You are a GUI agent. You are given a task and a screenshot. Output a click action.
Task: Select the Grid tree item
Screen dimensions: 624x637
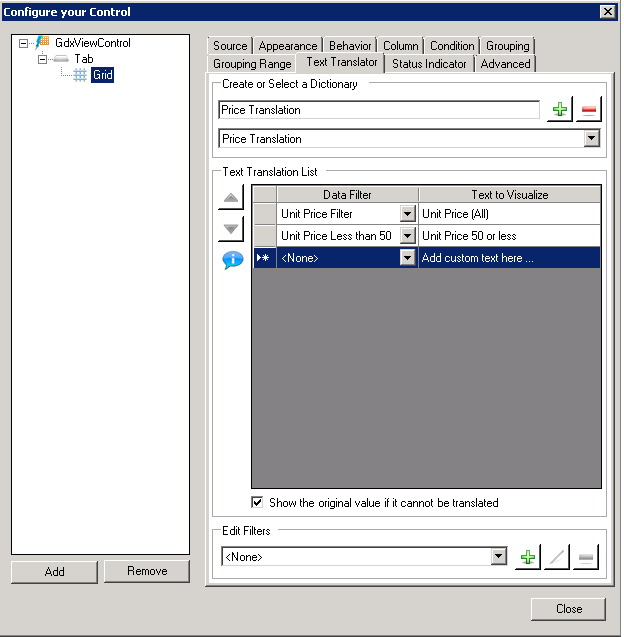[x=102, y=75]
